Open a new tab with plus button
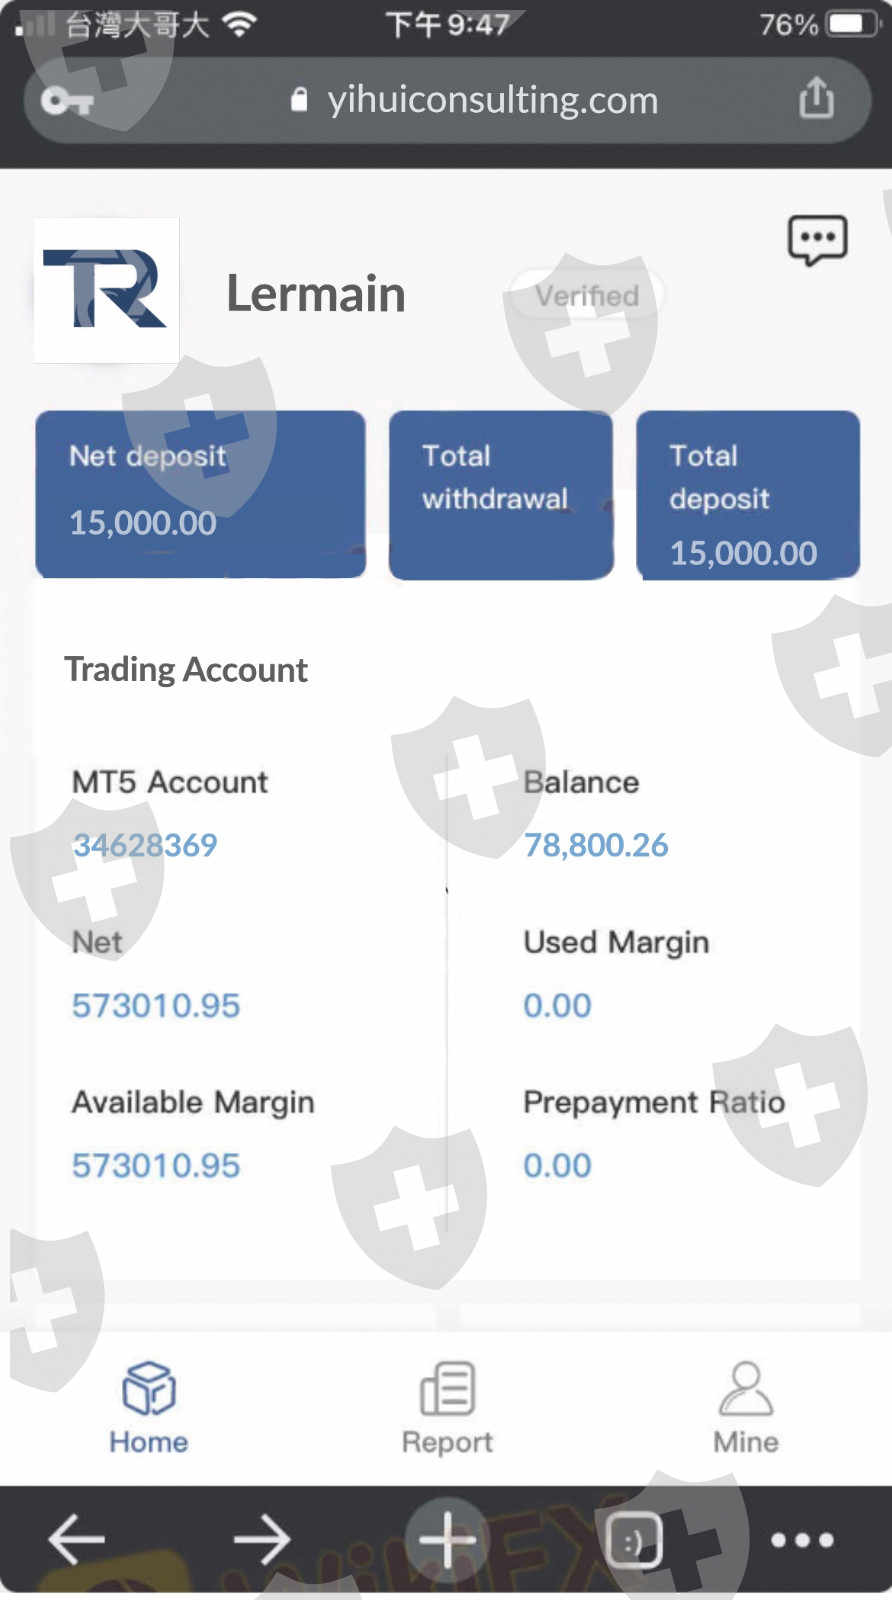Screen dimensions: 892x1600 pos(447,1539)
